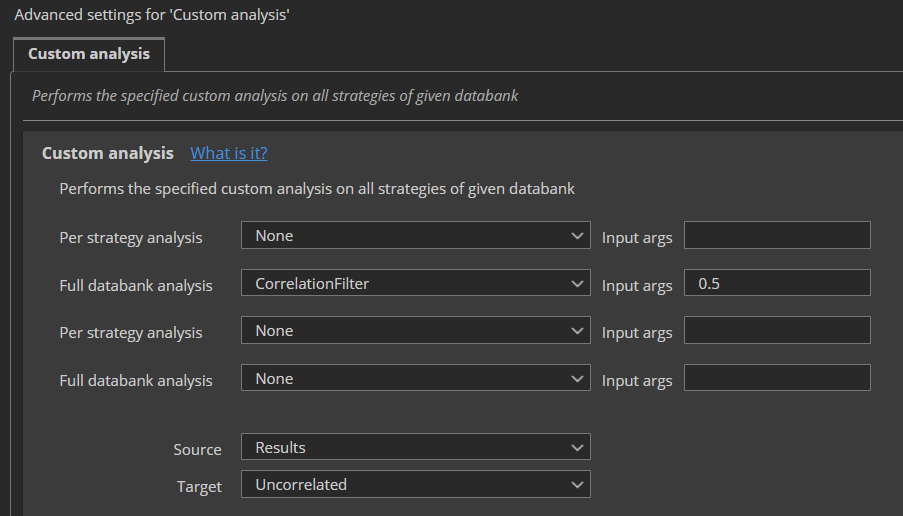Click the italic description text under the tab
This screenshot has width=903, height=516.
275,96
